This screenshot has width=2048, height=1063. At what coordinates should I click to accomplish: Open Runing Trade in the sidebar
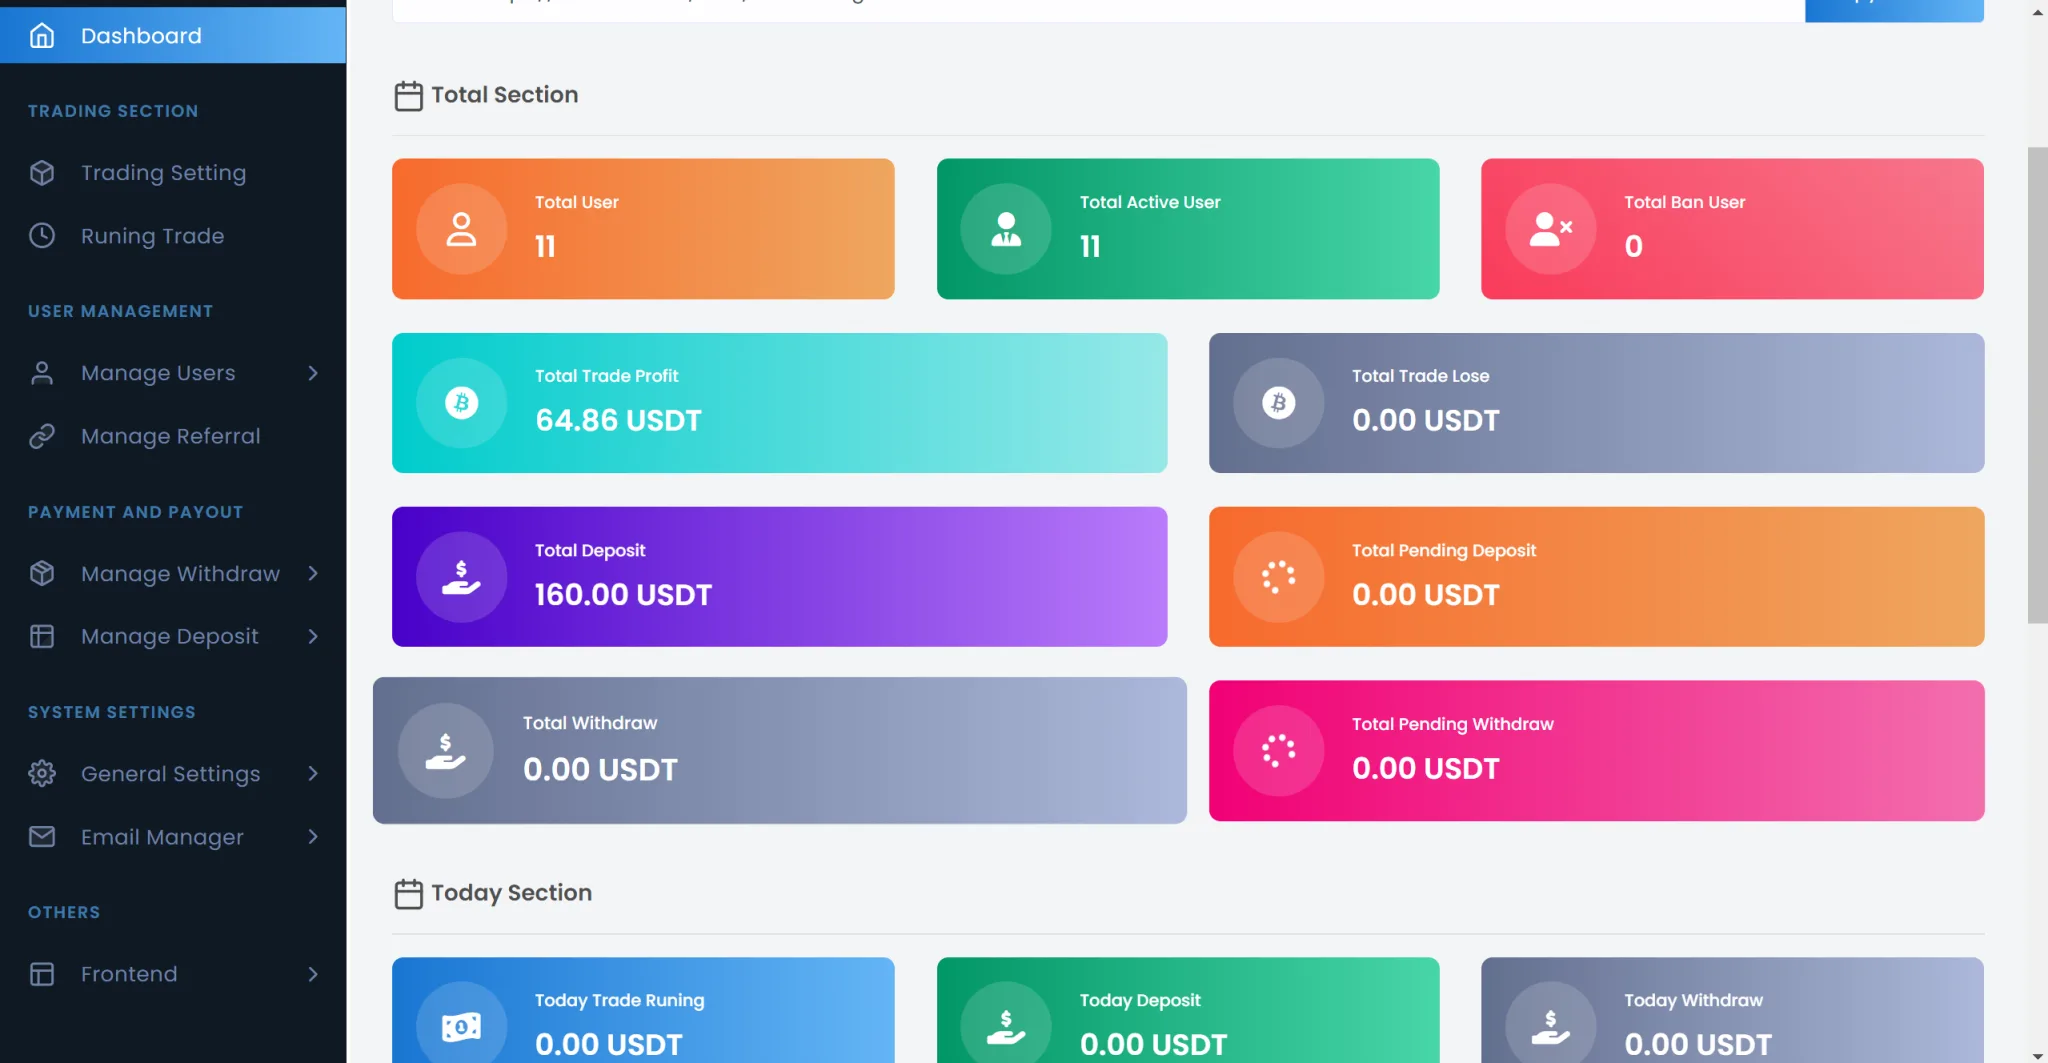pos(152,236)
